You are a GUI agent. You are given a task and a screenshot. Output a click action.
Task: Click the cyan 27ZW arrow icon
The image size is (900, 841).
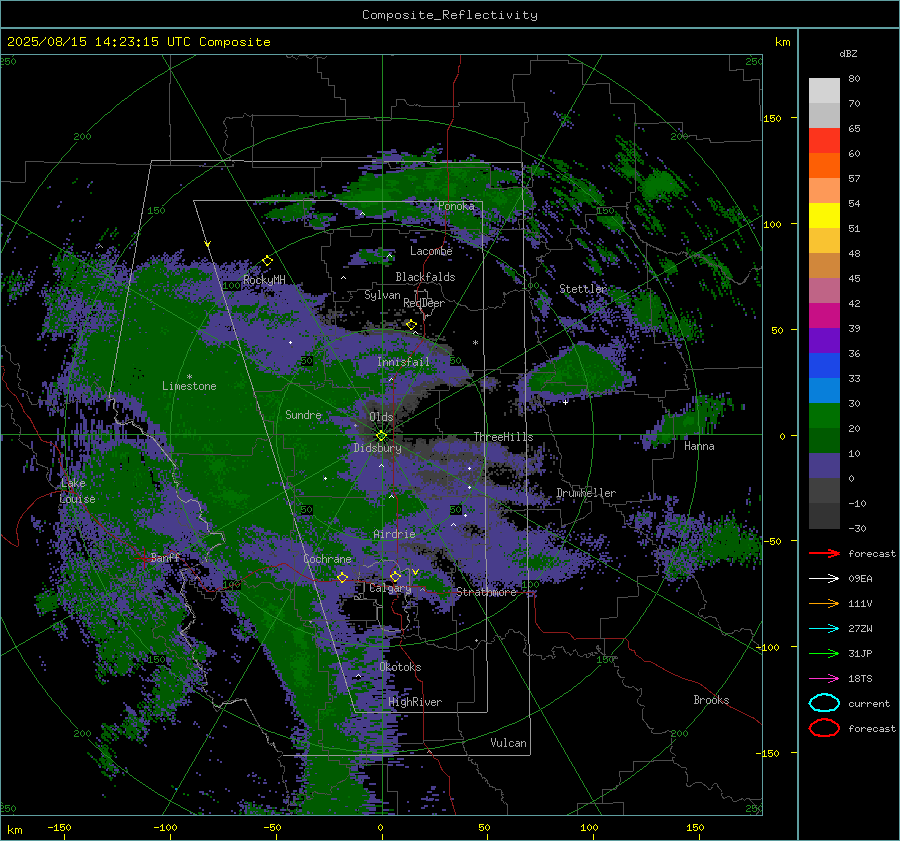[x=824, y=629]
